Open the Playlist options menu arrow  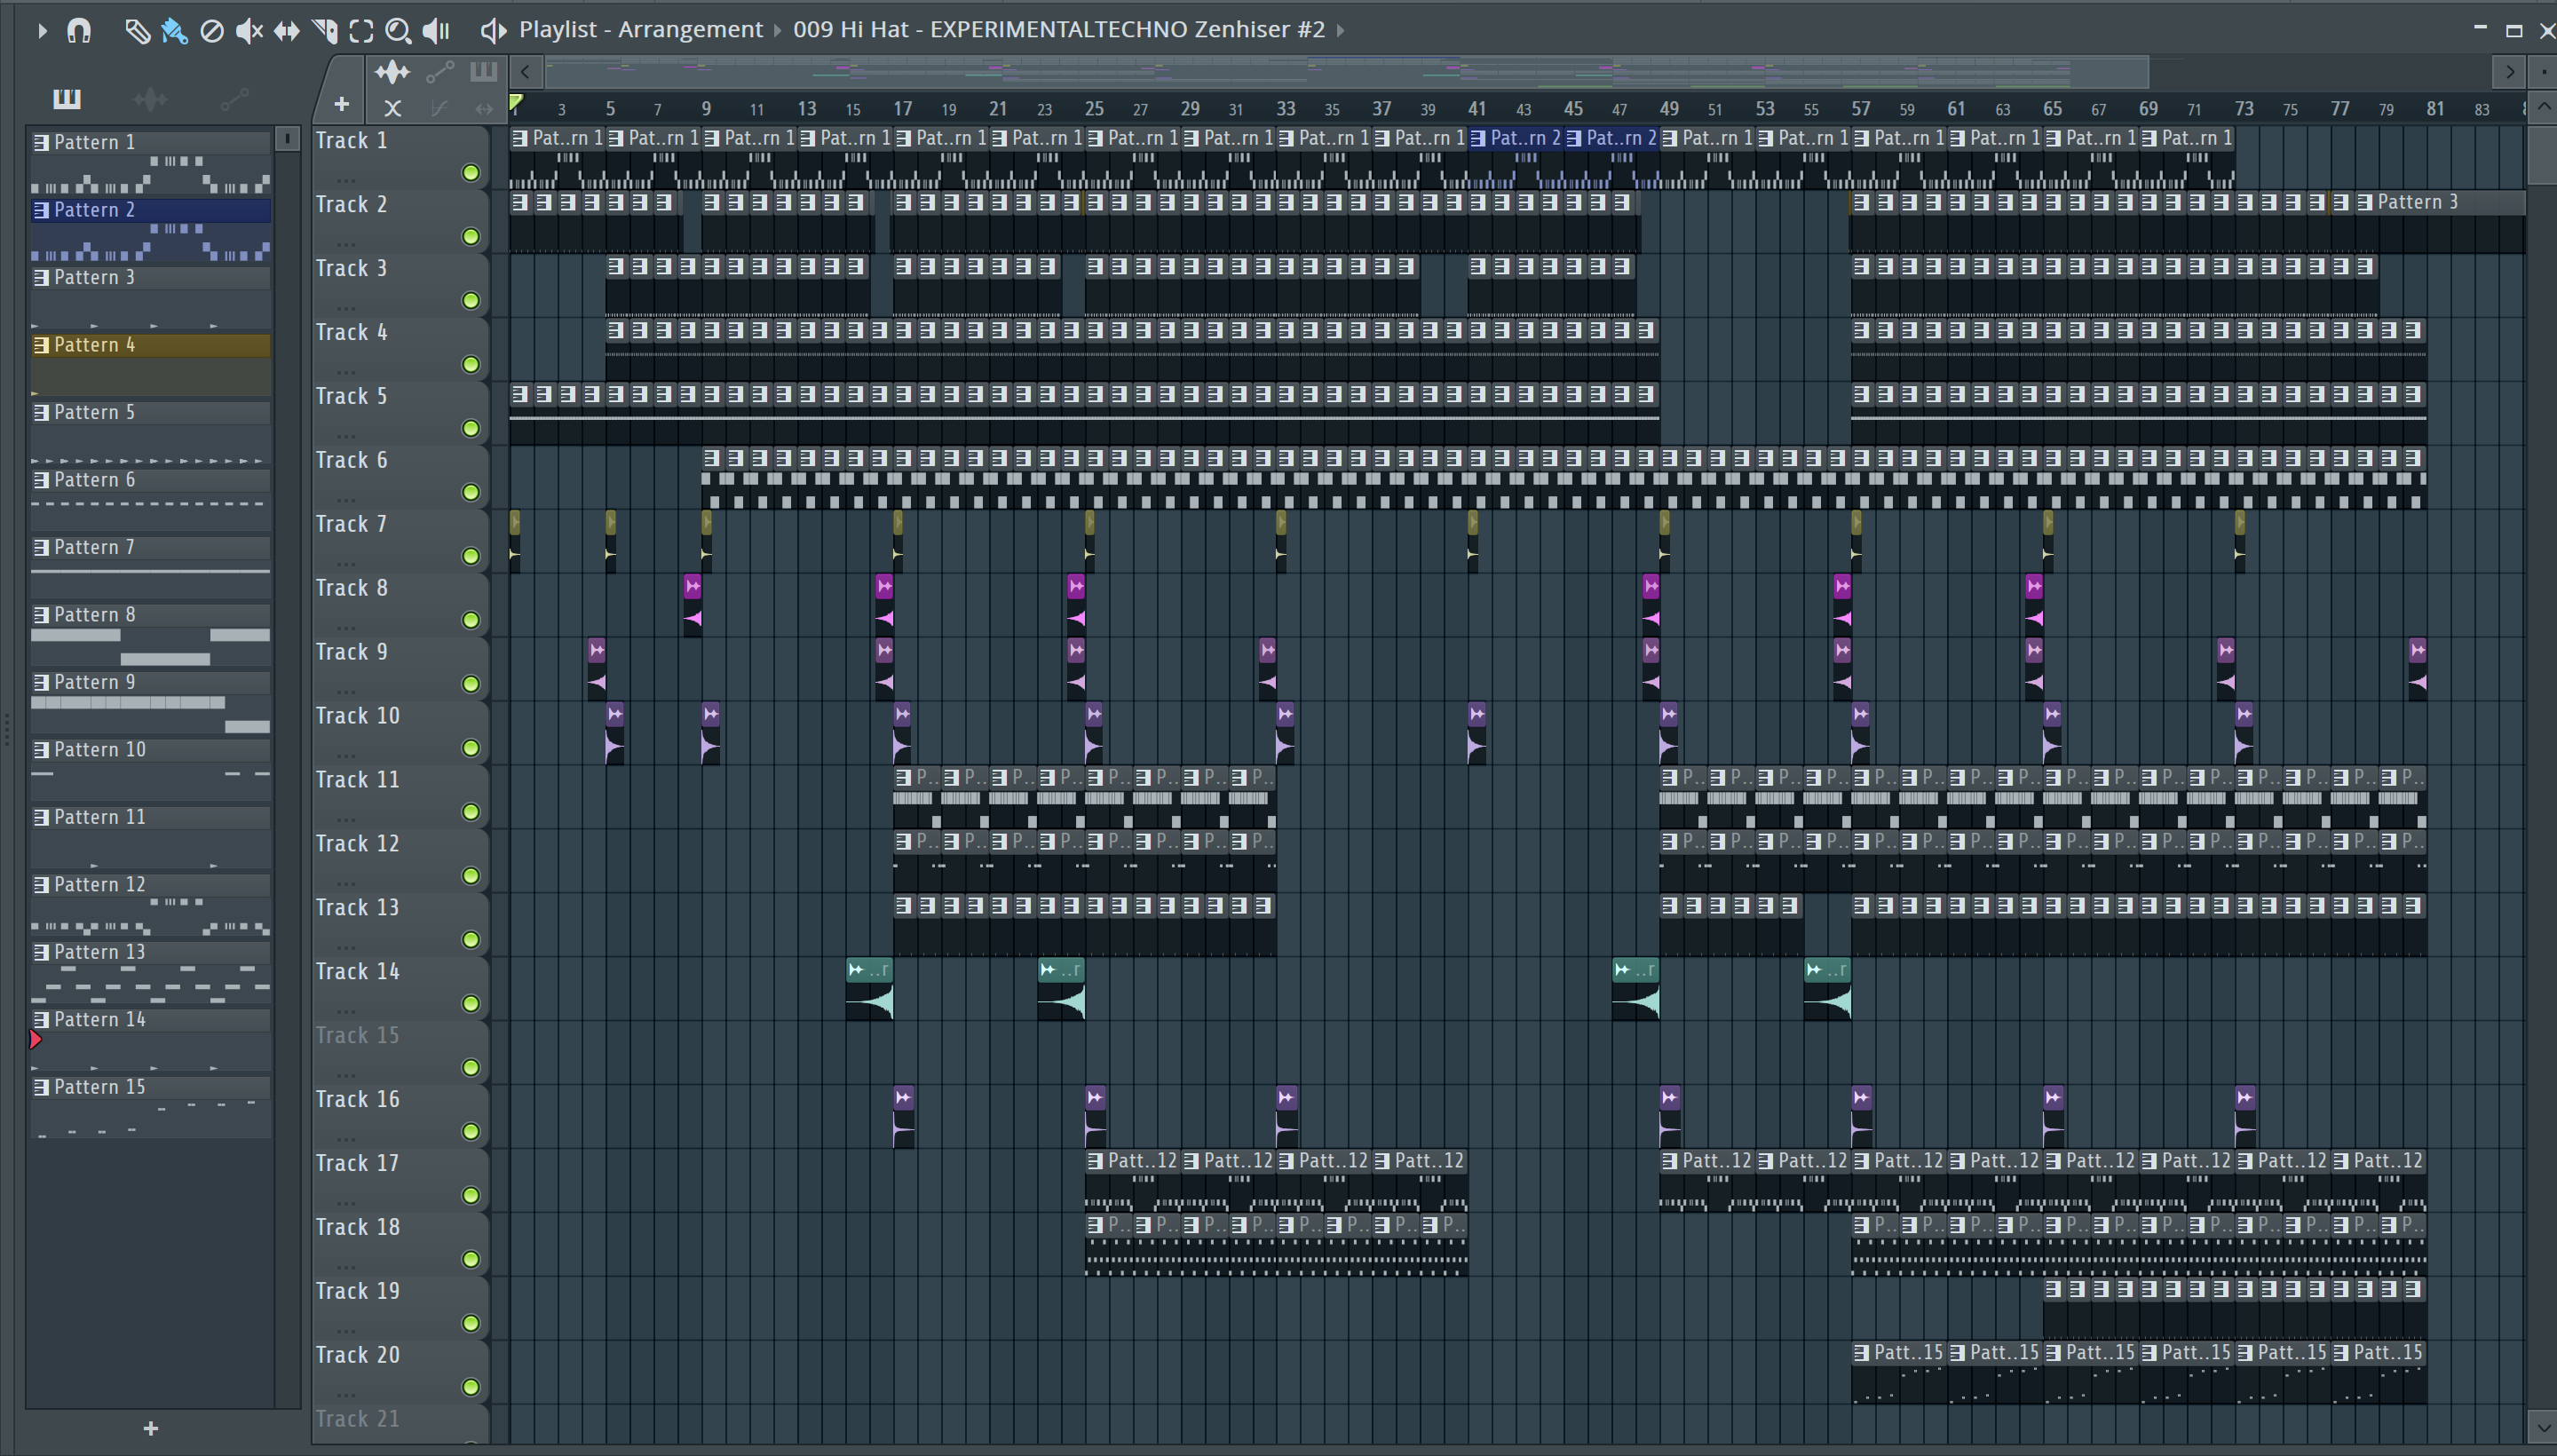[42, 31]
